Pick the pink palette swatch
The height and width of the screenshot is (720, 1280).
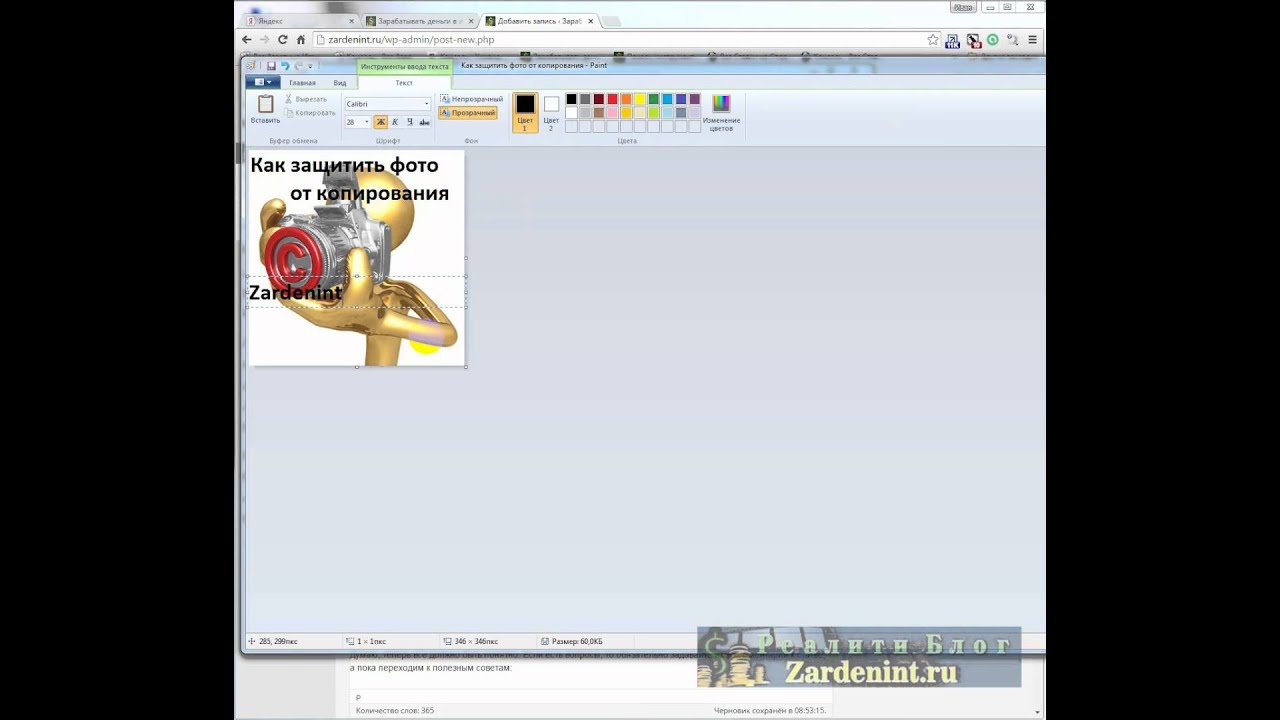pyautogui.click(x=612, y=113)
